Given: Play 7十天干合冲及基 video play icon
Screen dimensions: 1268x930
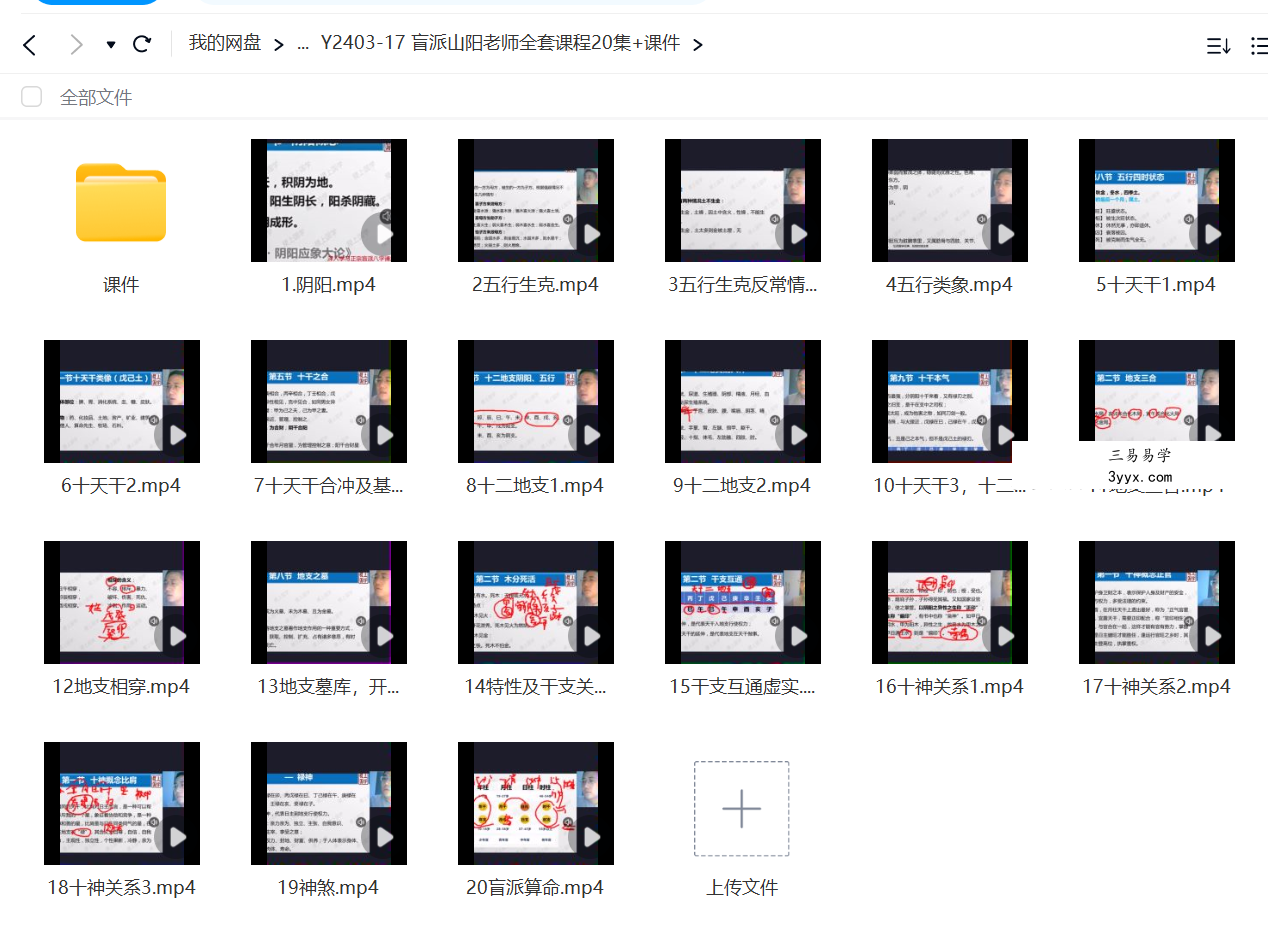Looking at the screenshot, I should tap(385, 435).
